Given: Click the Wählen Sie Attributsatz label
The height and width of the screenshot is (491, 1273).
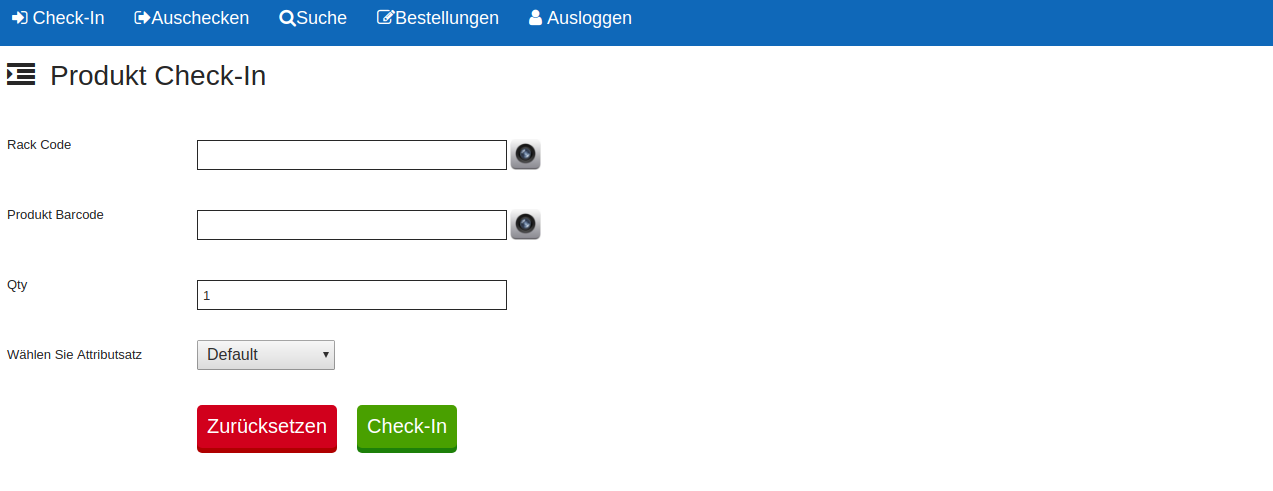Looking at the screenshot, I should [x=74, y=355].
